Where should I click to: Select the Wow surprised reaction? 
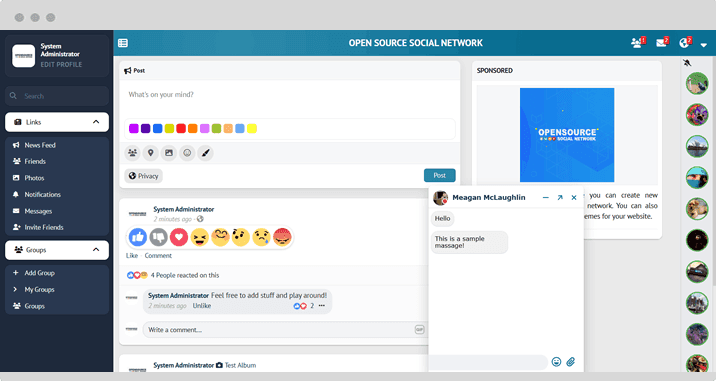point(241,237)
